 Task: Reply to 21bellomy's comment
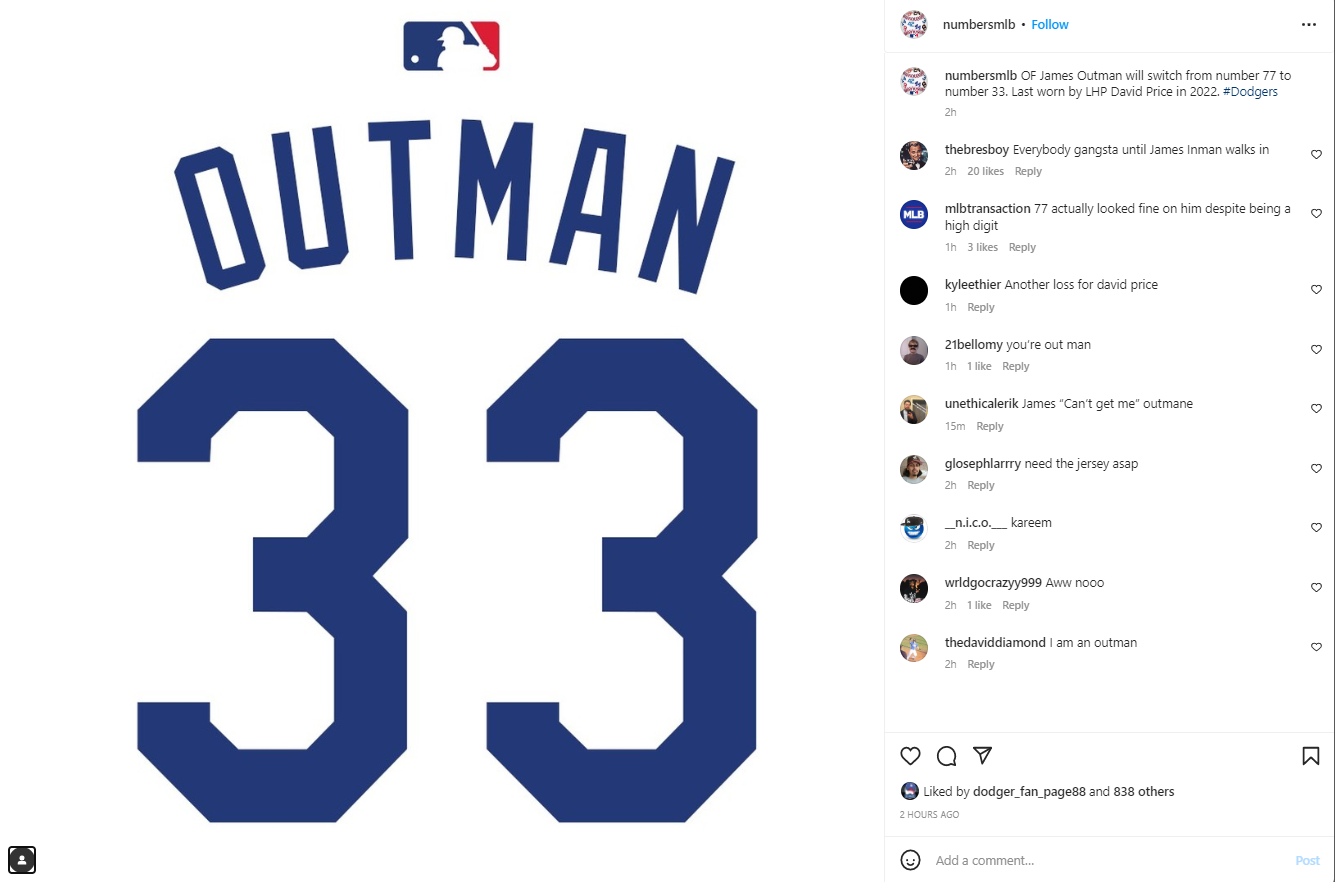1016,367
